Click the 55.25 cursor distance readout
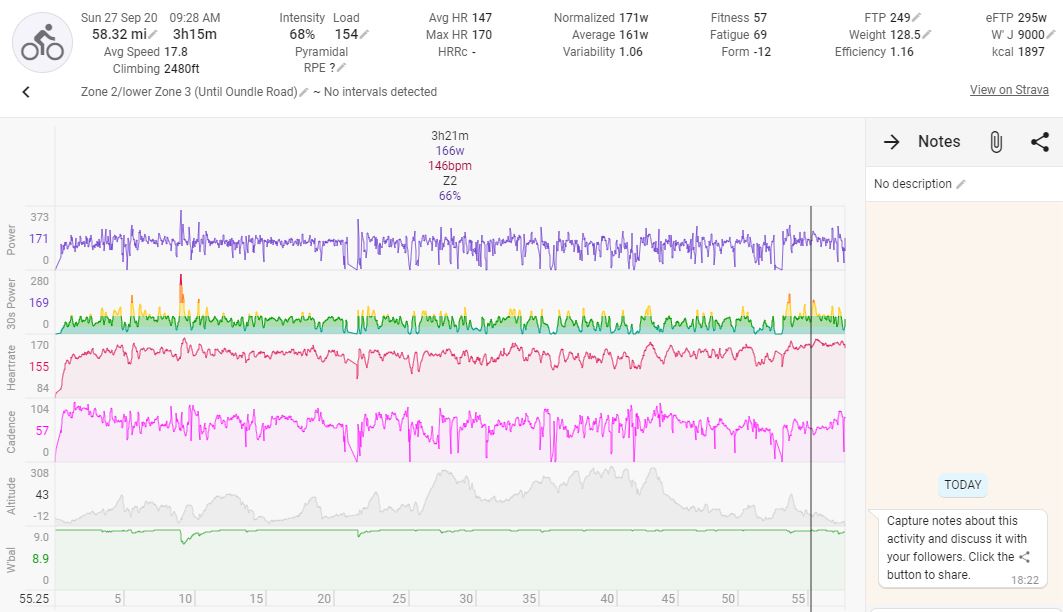This screenshot has height=612, width=1063. [x=34, y=598]
